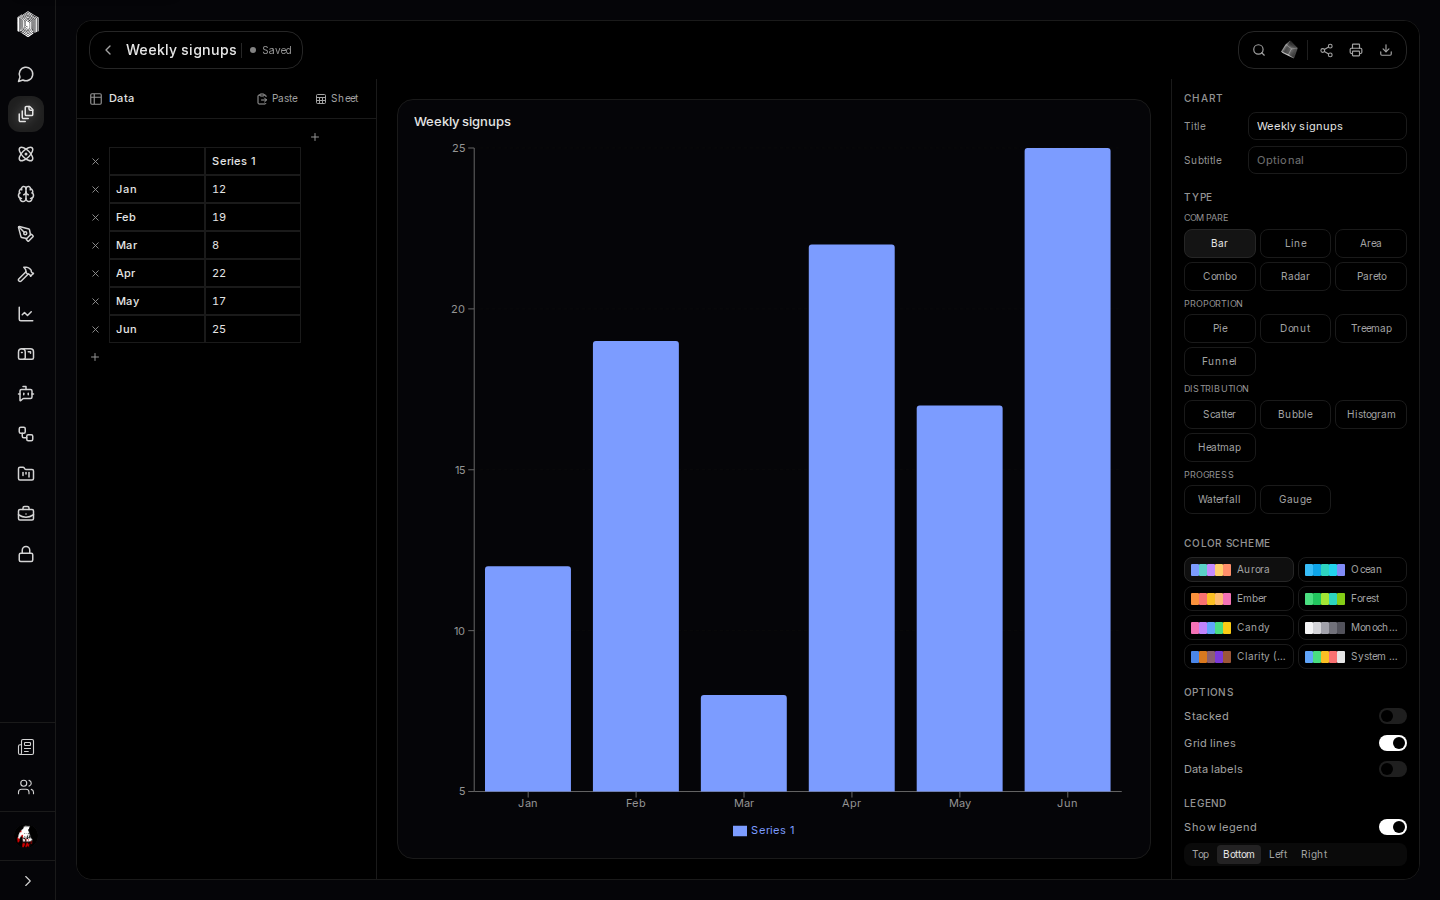Select the Pie chart type
1440x900 pixels.
click(1220, 328)
